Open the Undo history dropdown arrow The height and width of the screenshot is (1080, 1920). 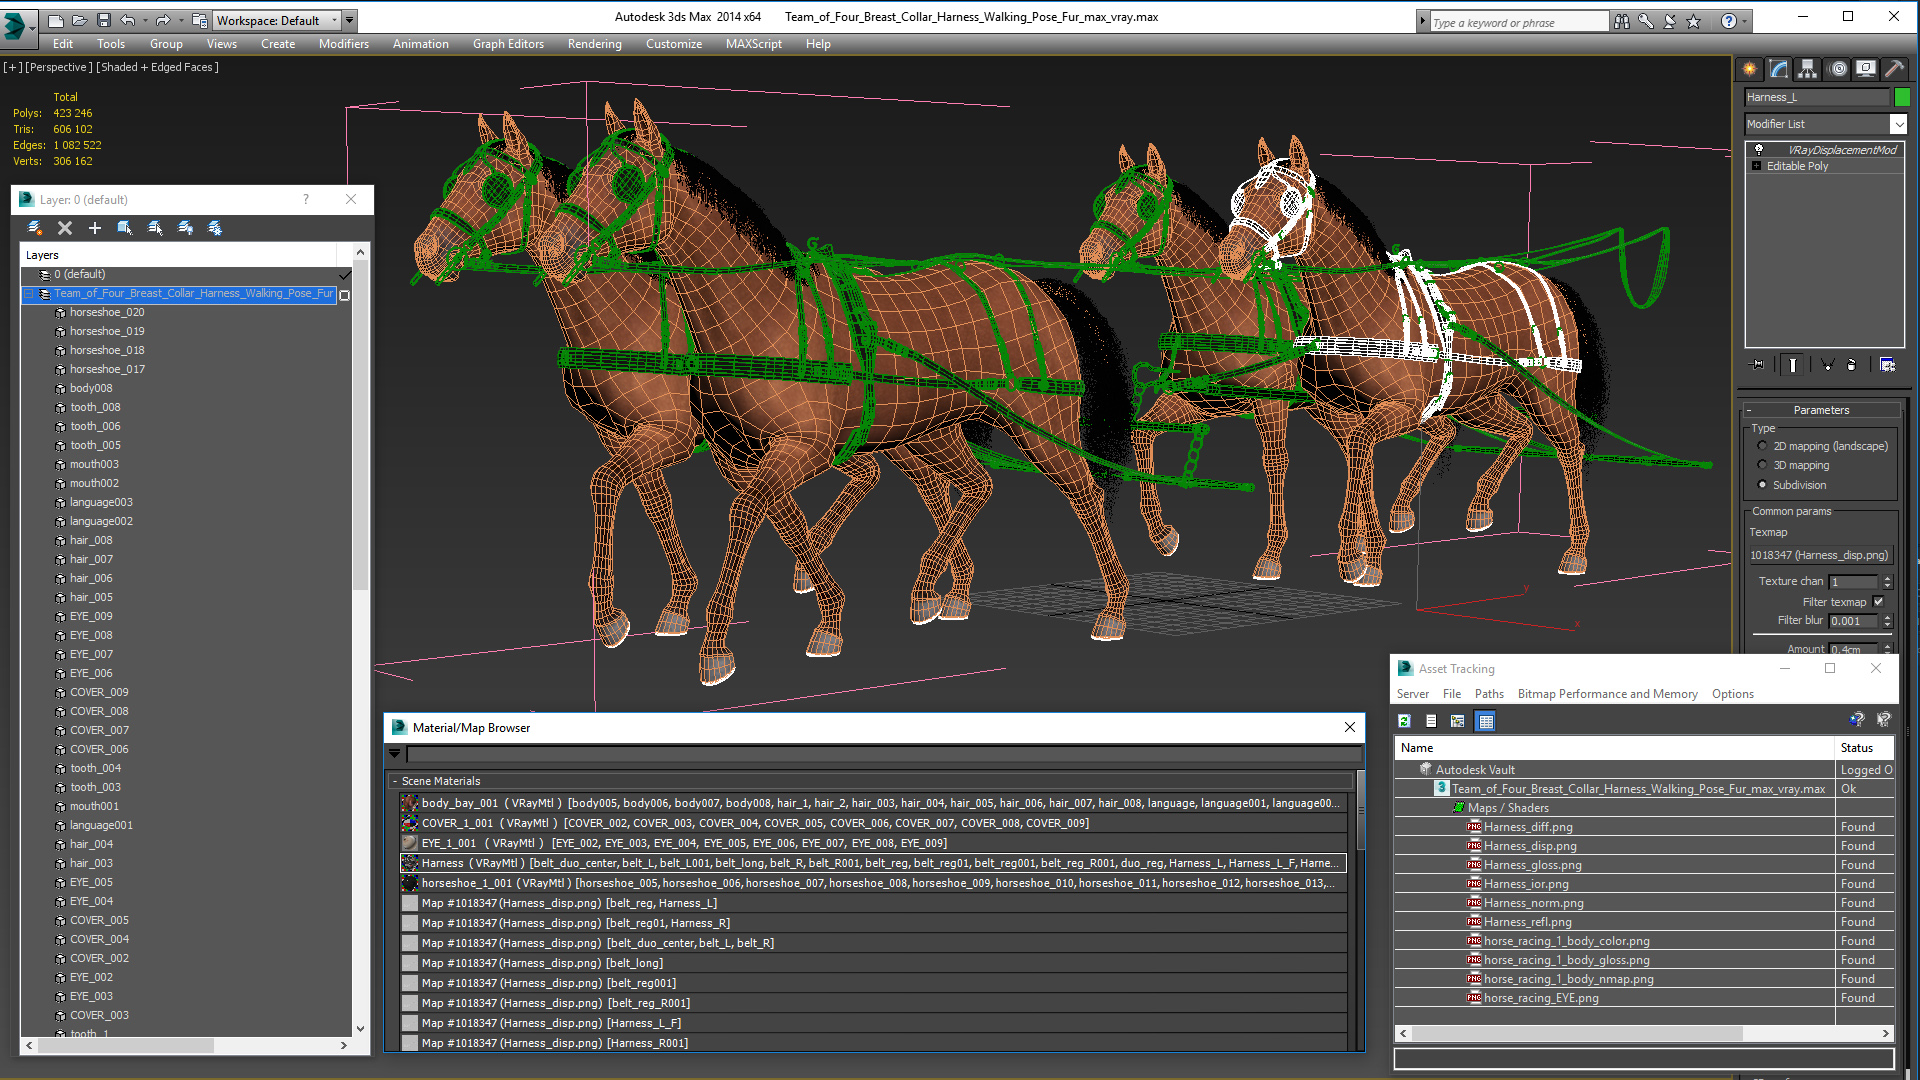(x=145, y=20)
